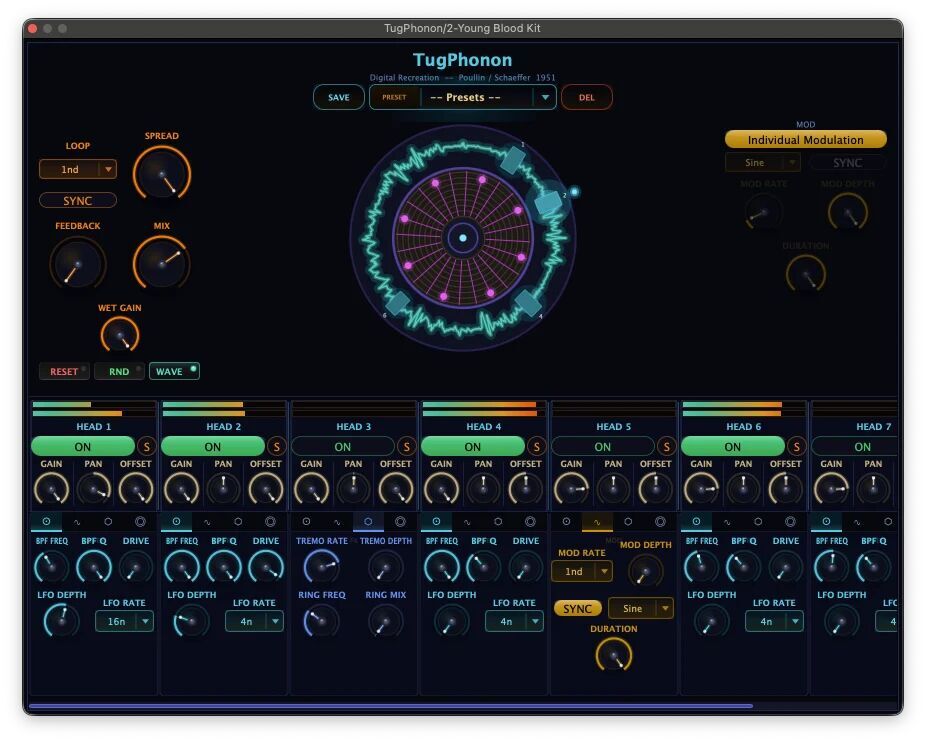The height and width of the screenshot is (742, 926).
Task: Enable Head 3 ON switch
Action: tap(343, 447)
